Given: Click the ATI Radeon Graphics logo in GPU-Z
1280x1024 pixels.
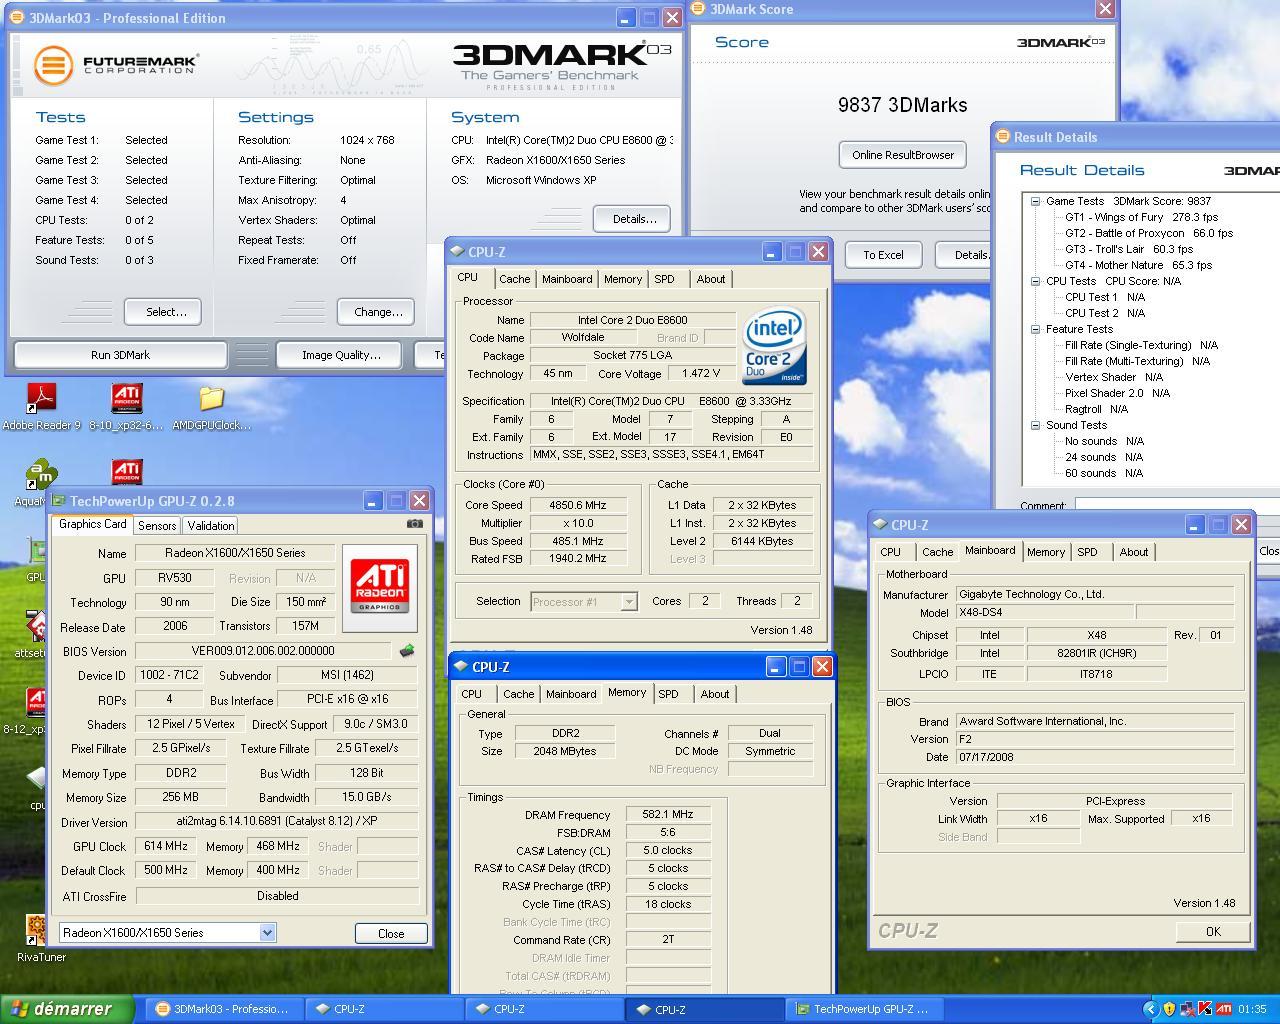Looking at the screenshot, I should pos(379,588).
